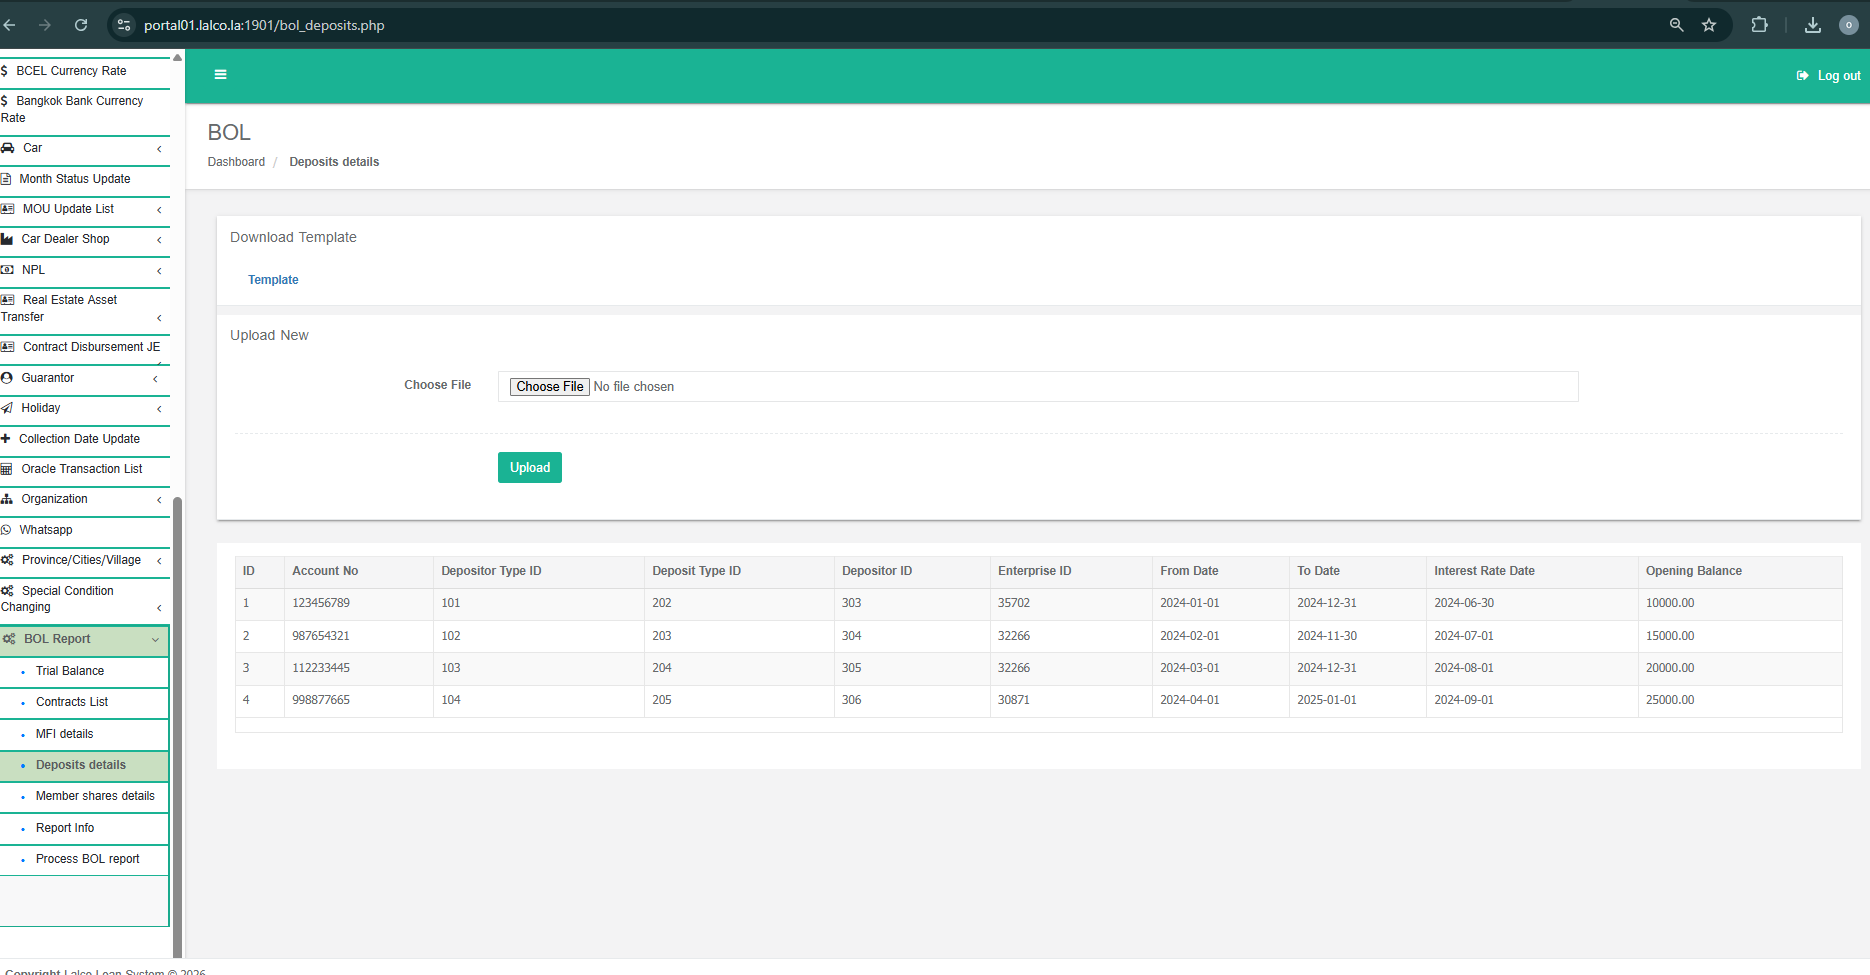Click the sidebar vertical scrollbar
The image size is (1870, 975).
click(x=178, y=720)
